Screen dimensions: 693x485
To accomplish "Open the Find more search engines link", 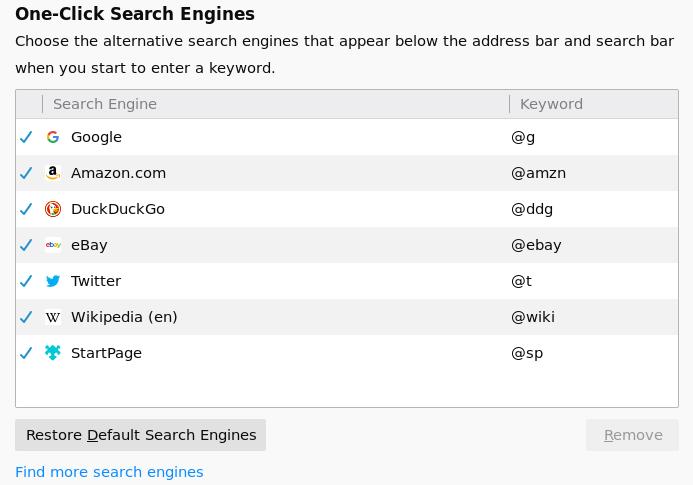I will (109, 472).
